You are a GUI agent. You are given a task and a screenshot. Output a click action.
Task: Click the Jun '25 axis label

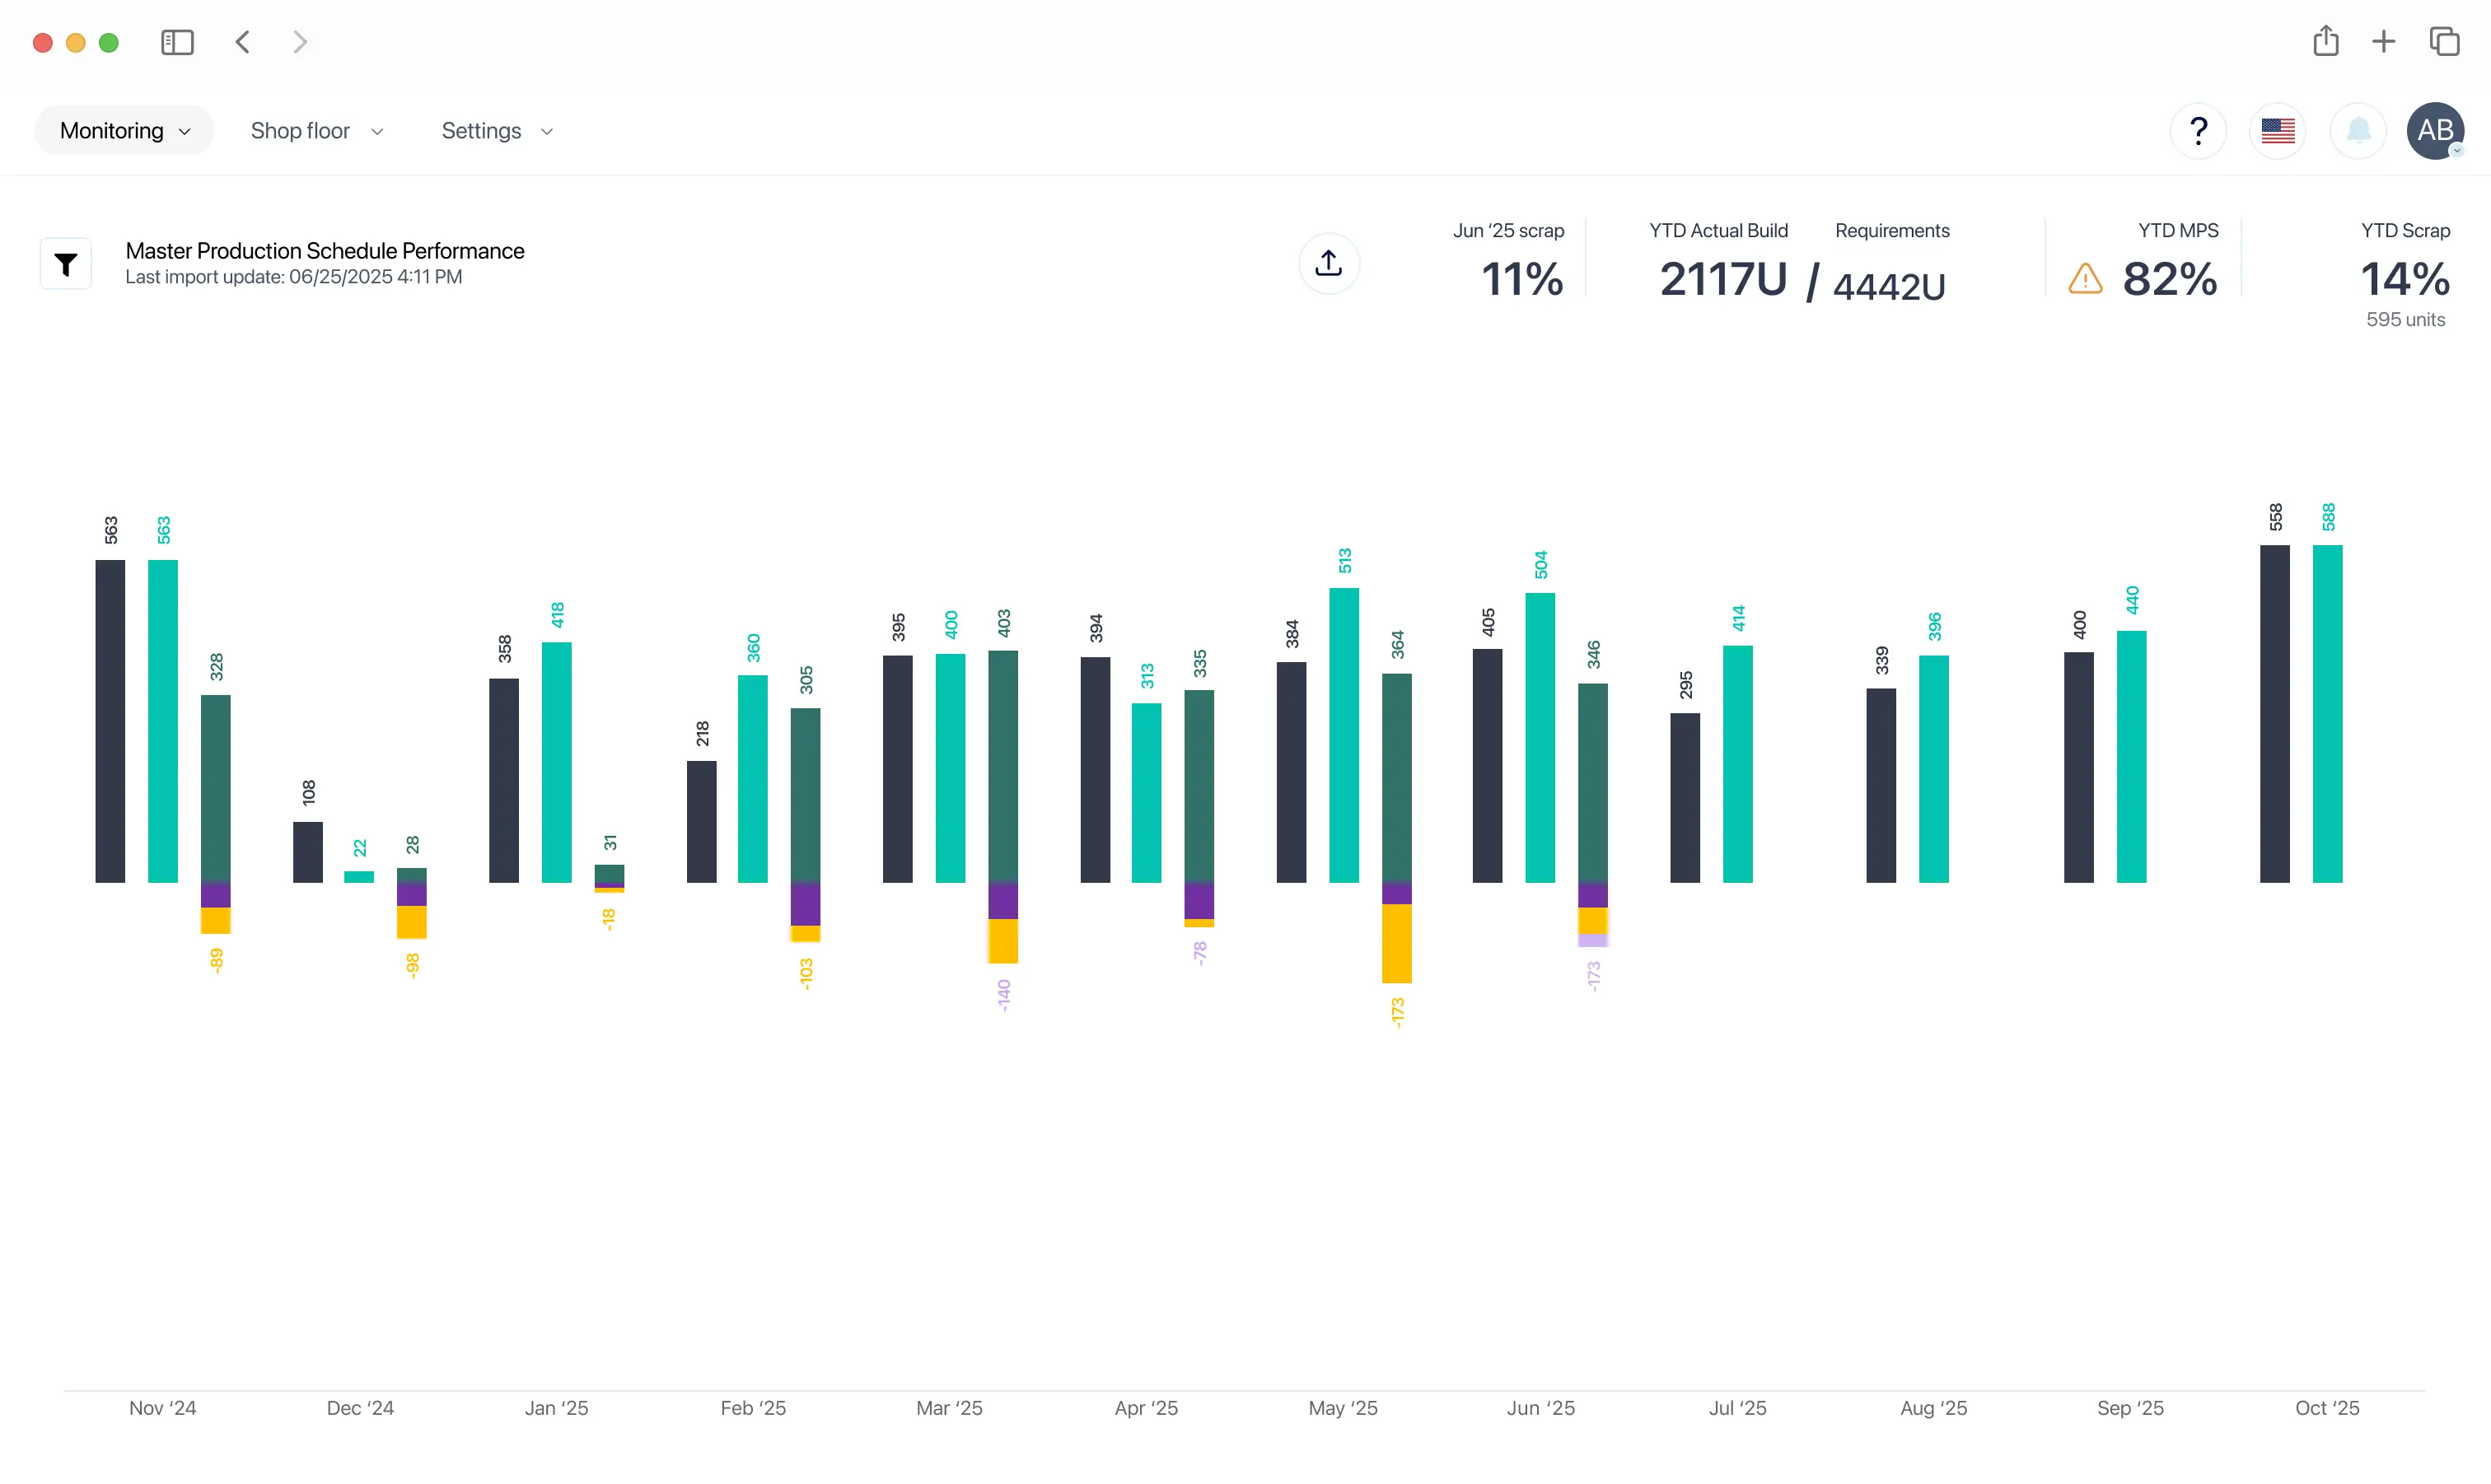[1540, 1408]
